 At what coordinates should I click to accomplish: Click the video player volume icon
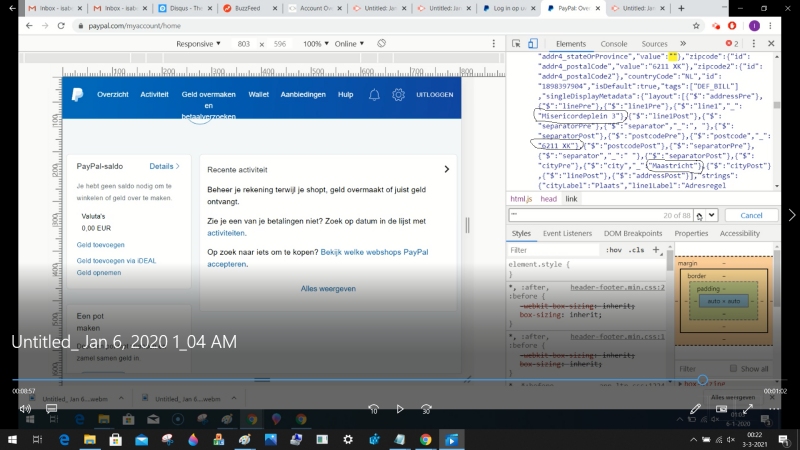25,408
